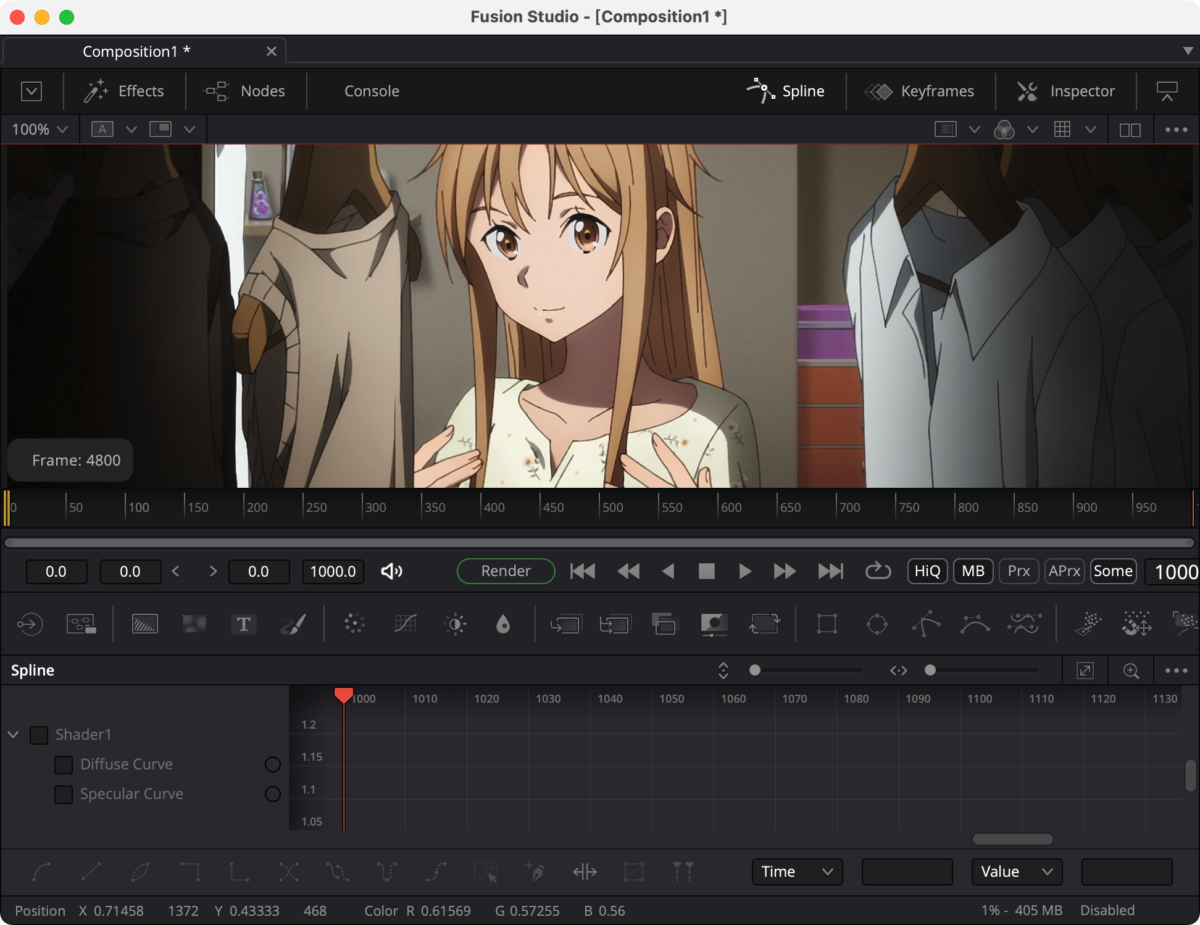Viewport: 1200px width, 925px height.
Task: Stop playback
Action: pyautogui.click(x=707, y=571)
